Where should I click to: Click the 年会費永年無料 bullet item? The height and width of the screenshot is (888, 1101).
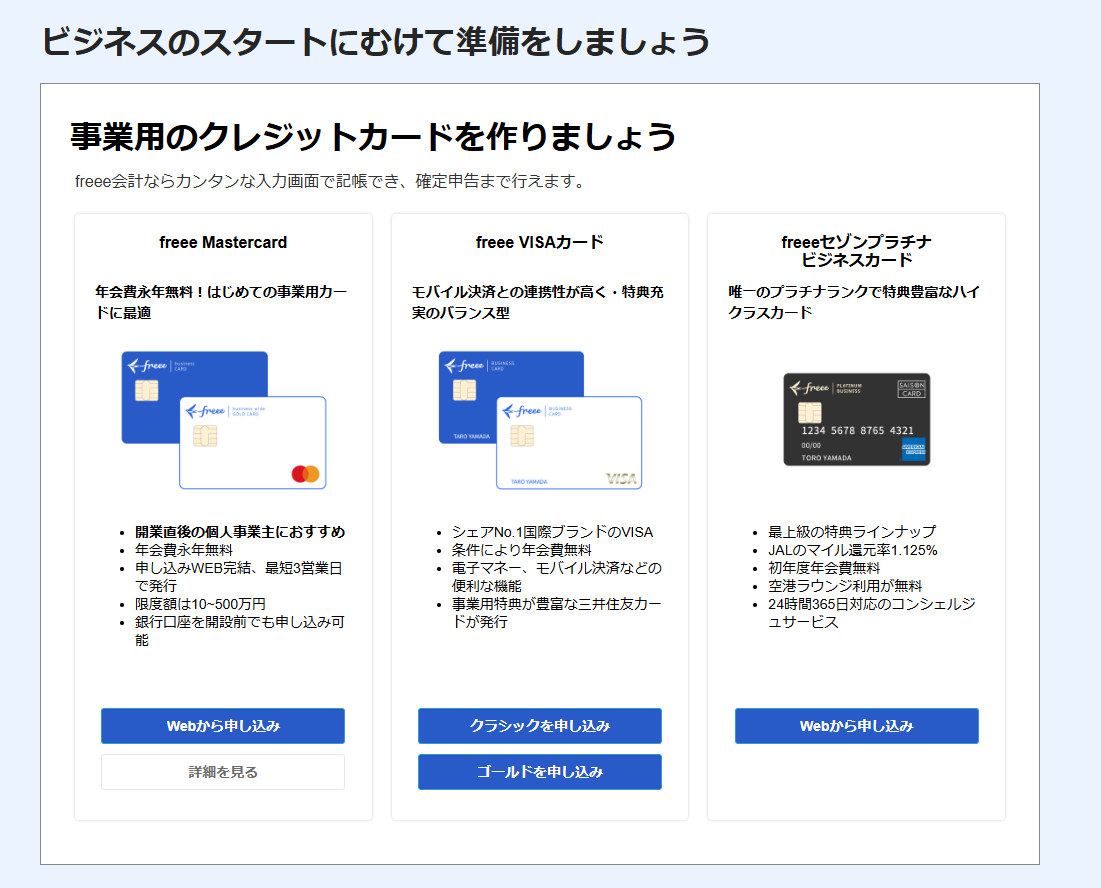[184, 550]
